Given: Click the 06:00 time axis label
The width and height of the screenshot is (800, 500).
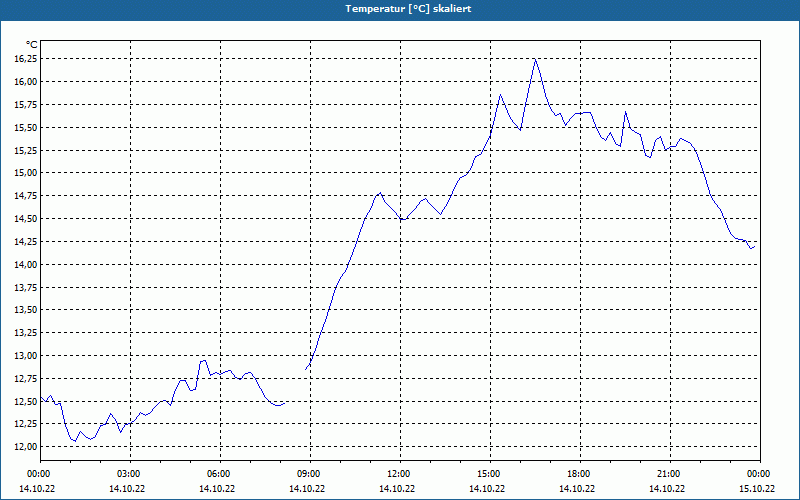Looking at the screenshot, I should coord(220,474).
